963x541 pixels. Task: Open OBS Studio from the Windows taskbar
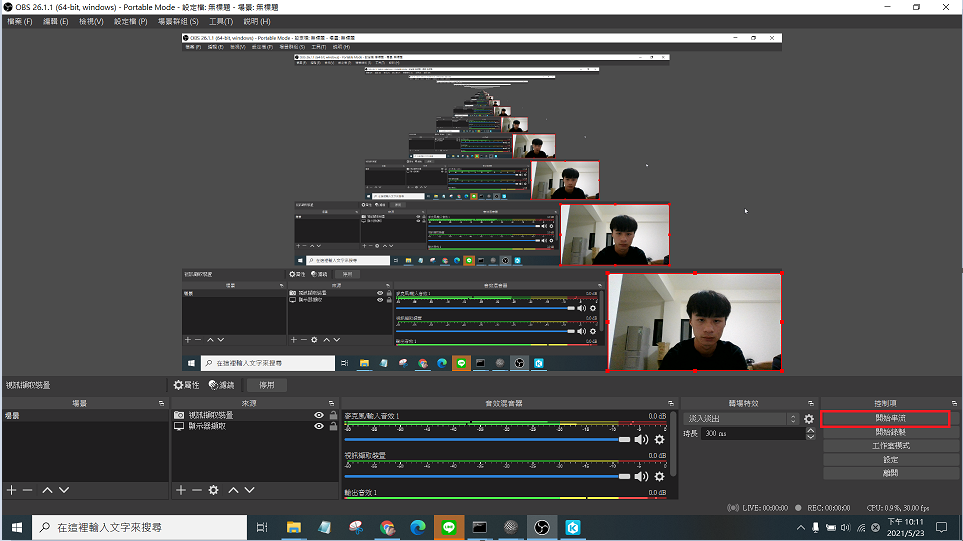pyautogui.click(x=542, y=527)
